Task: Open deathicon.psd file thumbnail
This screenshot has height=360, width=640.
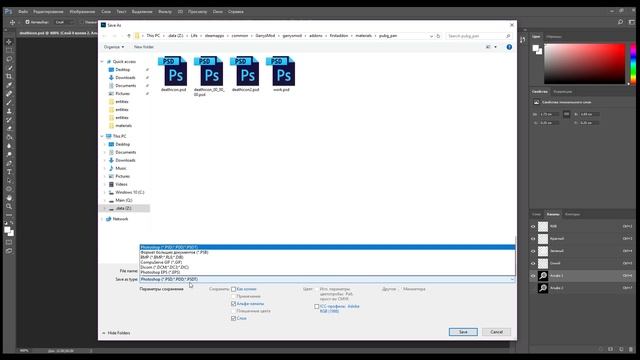Action: 174,71
